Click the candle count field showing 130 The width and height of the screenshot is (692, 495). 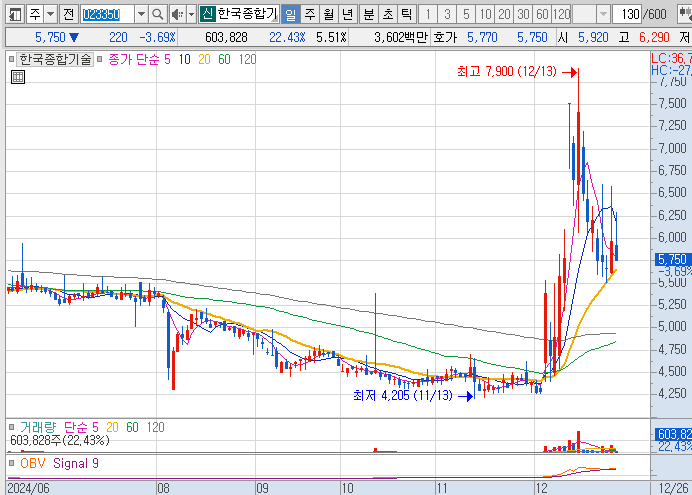(x=628, y=15)
